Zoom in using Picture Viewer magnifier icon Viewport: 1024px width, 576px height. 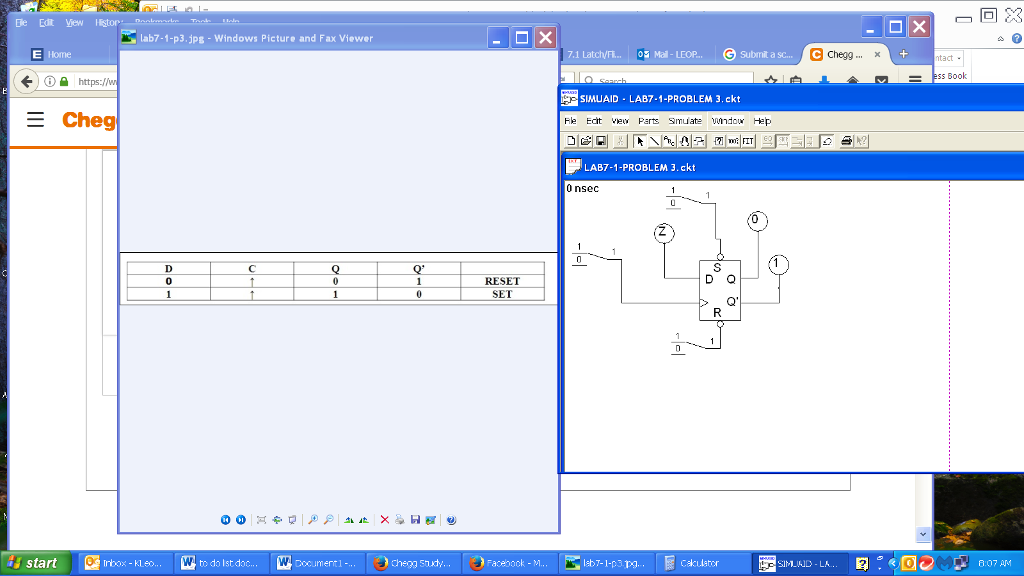tap(312, 520)
